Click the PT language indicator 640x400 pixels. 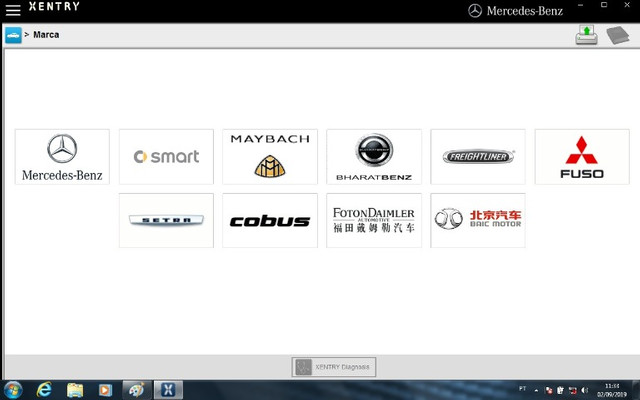tap(522, 389)
